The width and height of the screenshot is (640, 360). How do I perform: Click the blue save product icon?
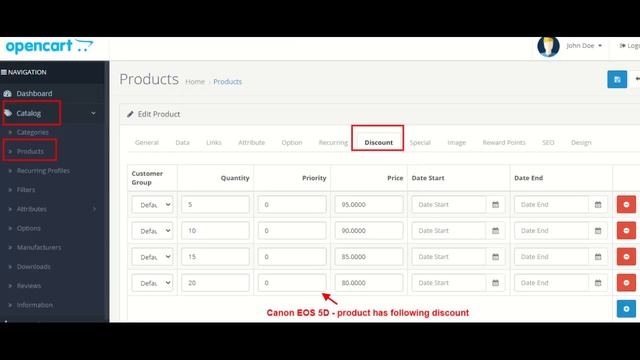coord(617,79)
